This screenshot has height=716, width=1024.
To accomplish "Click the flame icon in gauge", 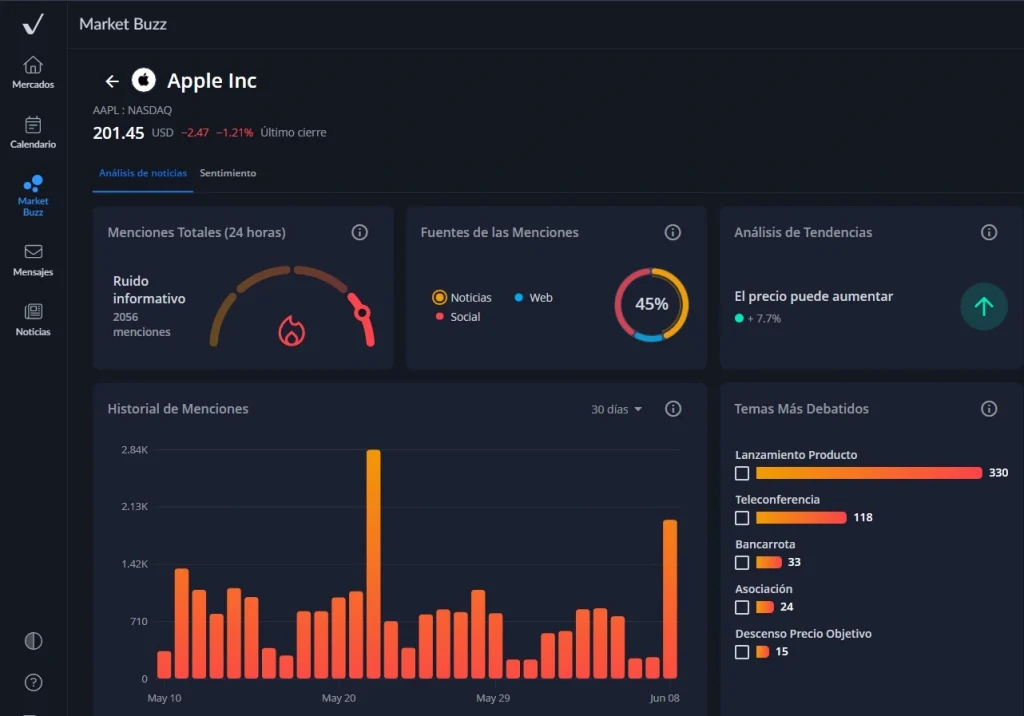I will click(291, 330).
